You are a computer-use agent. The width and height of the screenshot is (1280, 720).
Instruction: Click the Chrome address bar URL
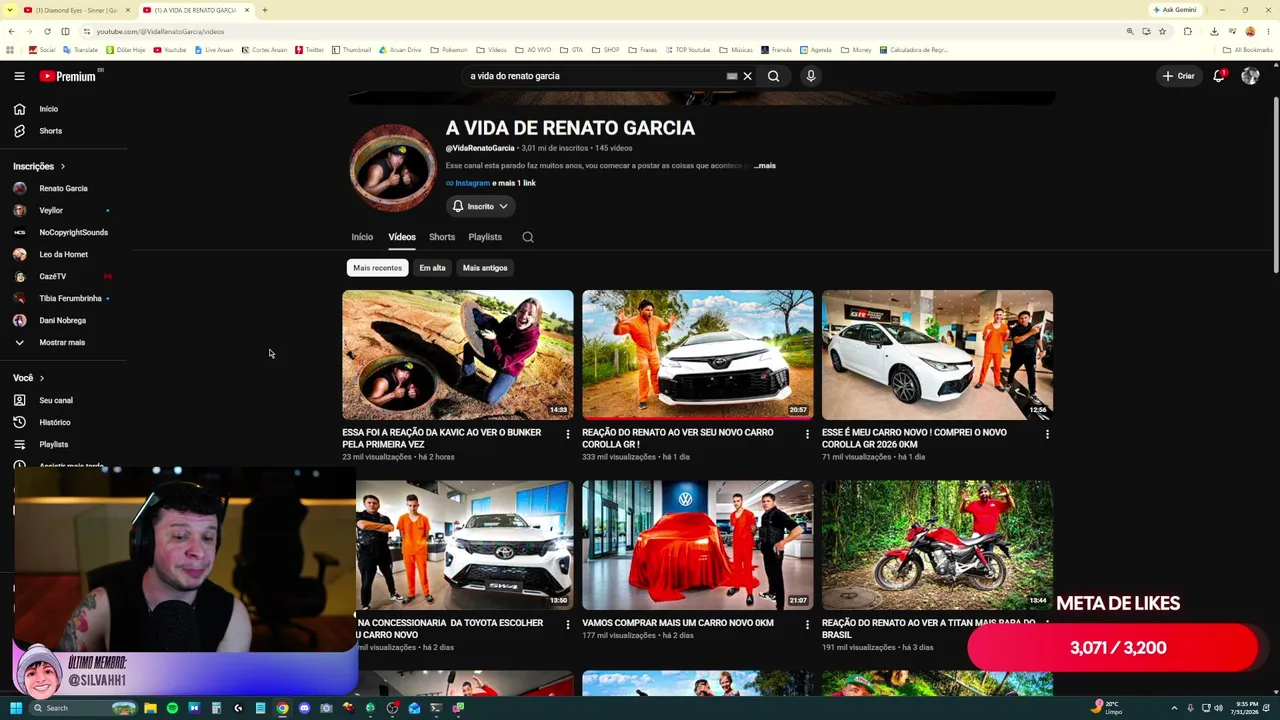[x=160, y=31]
